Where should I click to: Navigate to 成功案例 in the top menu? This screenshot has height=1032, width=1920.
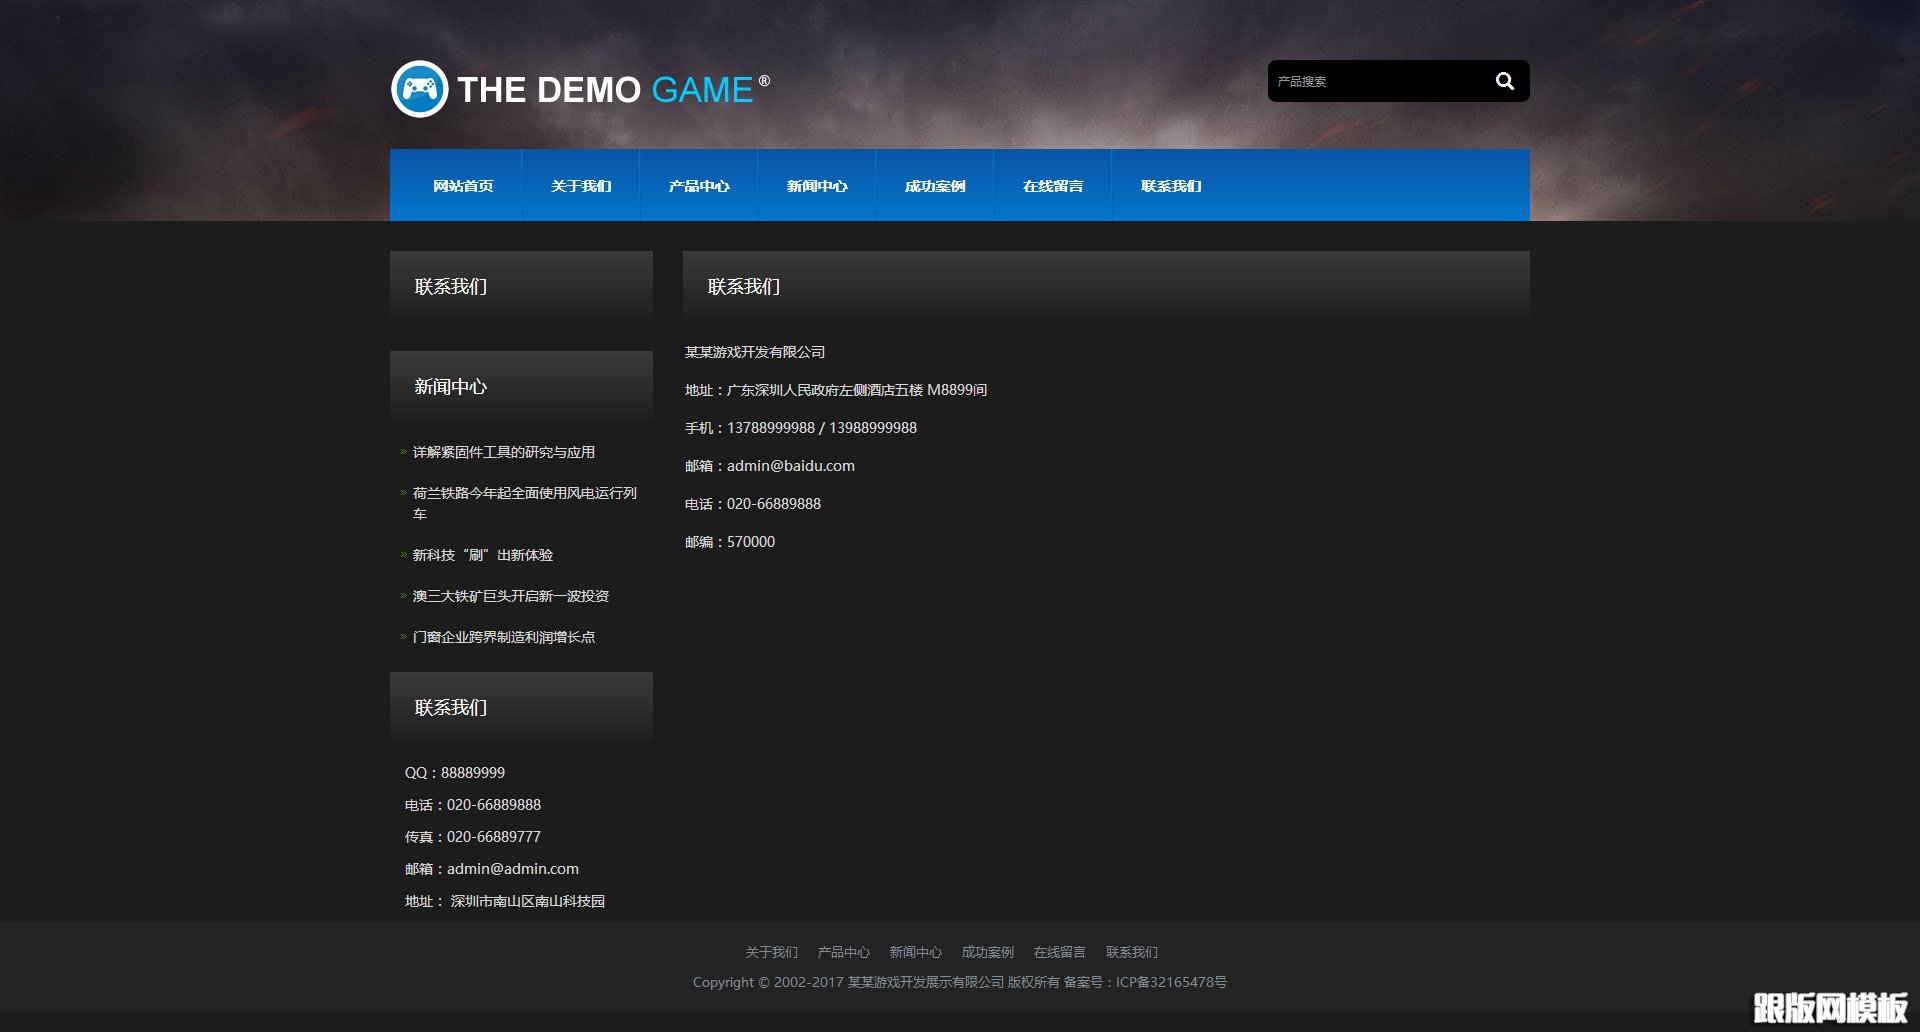pos(935,186)
